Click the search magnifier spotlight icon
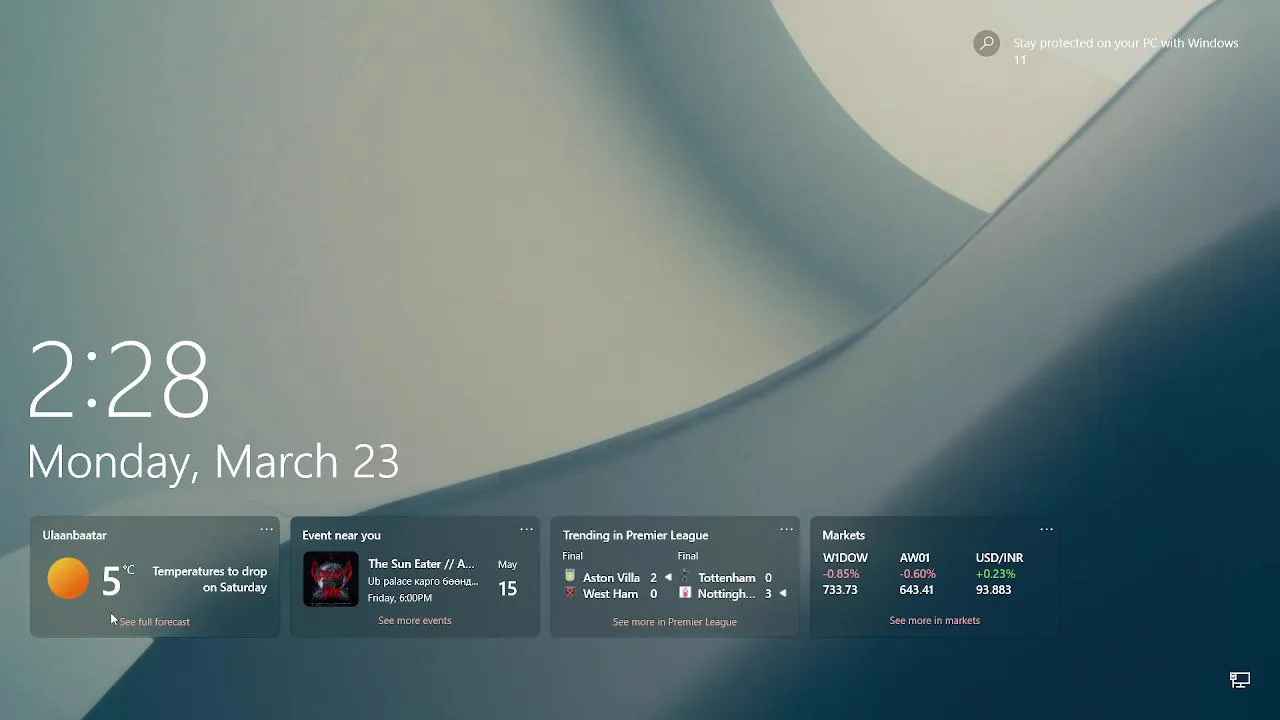The width and height of the screenshot is (1280, 720). pyautogui.click(x=987, y=43)
